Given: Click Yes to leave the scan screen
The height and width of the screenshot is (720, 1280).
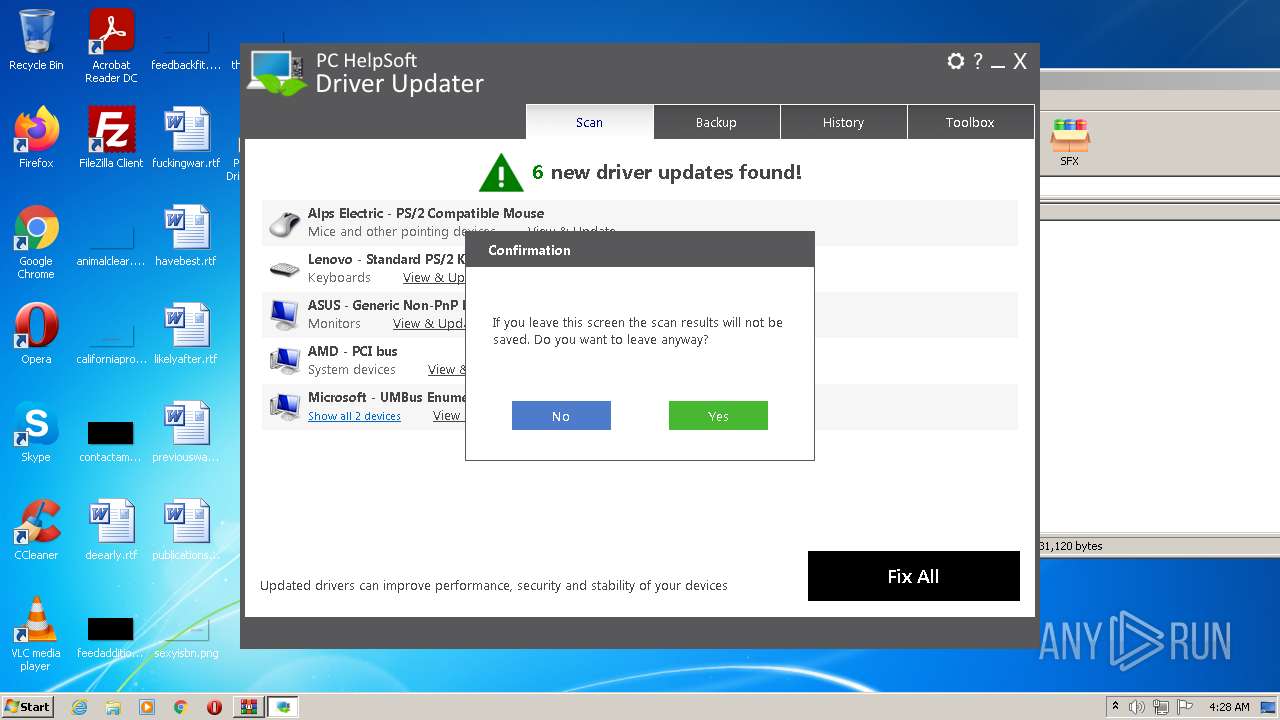Looking at the screenshot, I should coord(718,416).
